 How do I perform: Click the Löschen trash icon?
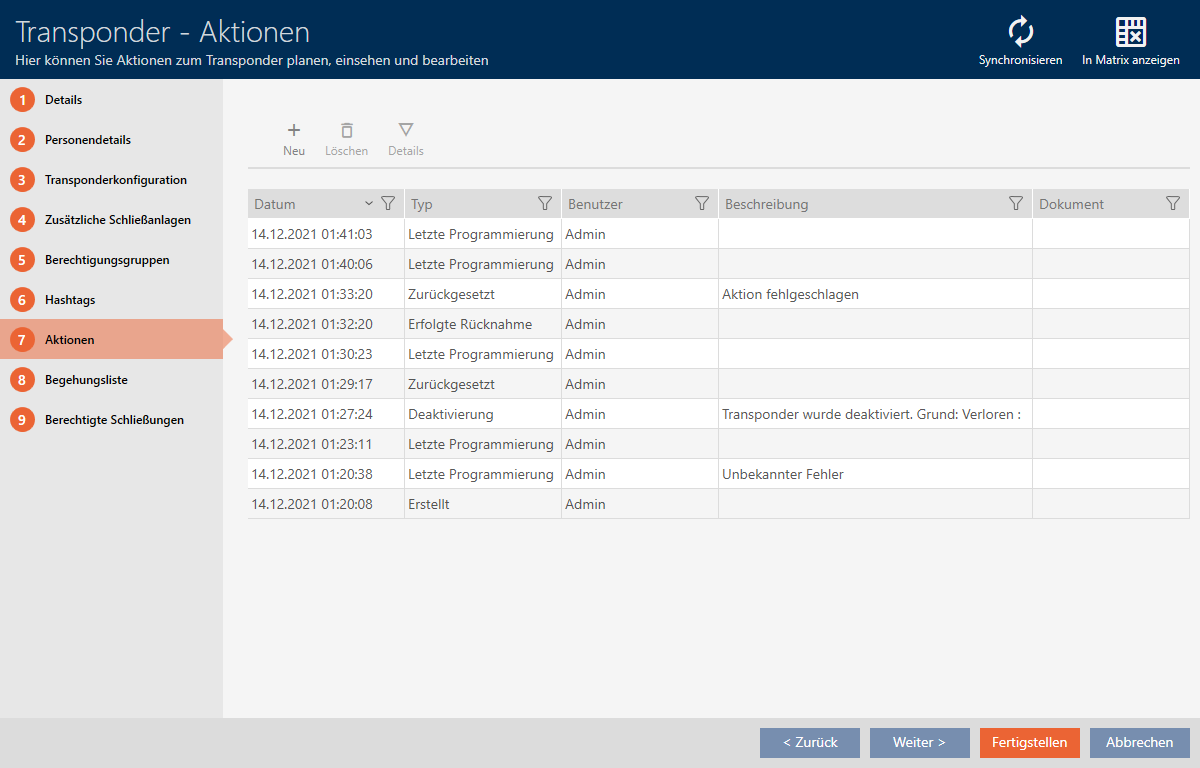[x=346, y=130]
